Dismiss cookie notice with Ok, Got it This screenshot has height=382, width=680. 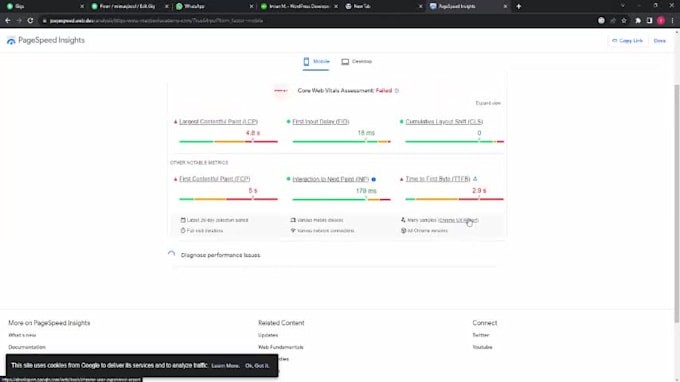tap(257, 366)
